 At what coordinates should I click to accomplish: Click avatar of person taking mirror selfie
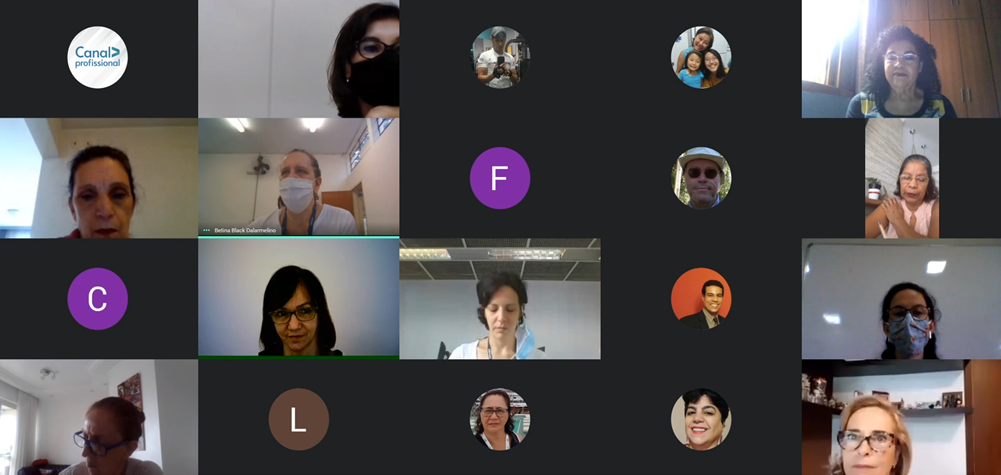click(500, 57)
